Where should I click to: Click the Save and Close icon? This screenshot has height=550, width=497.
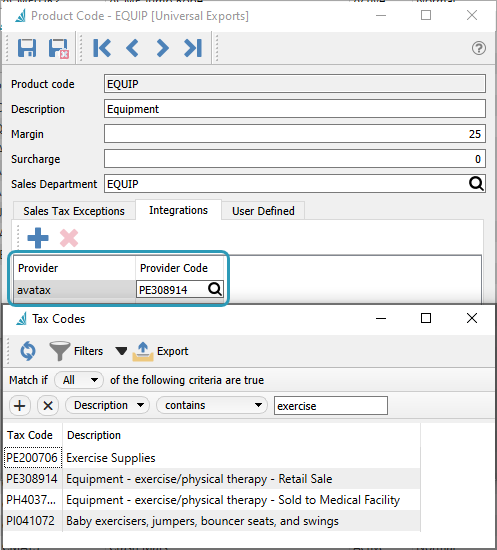(59, 48)
